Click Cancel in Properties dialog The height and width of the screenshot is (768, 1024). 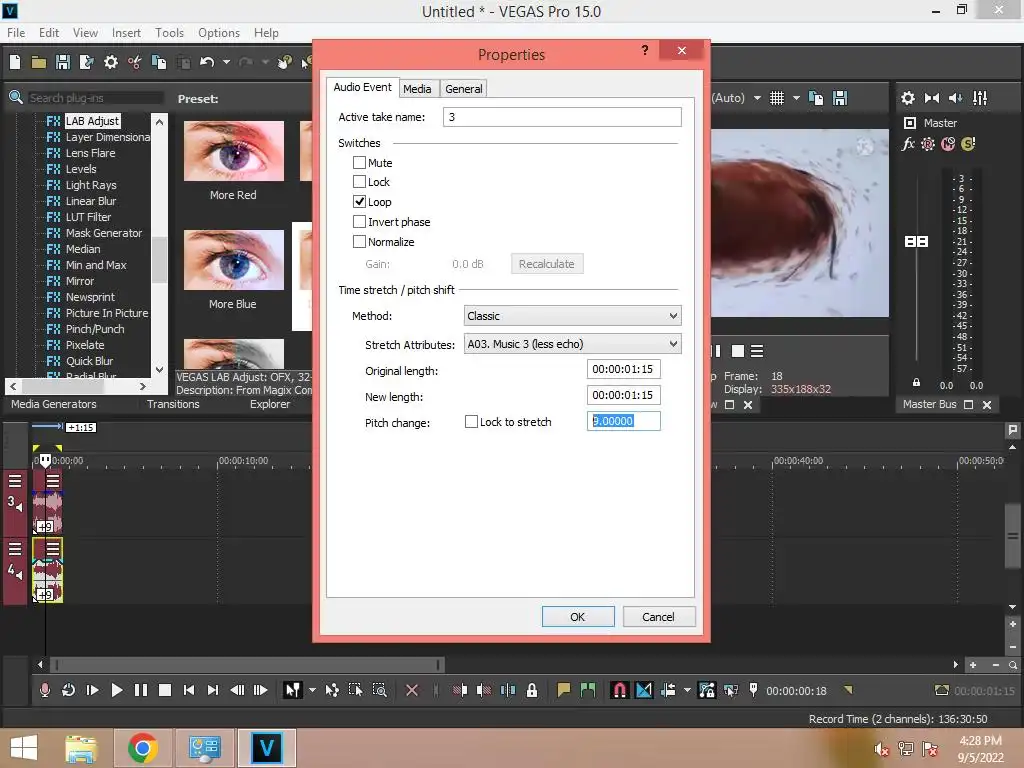coord(658,616)
